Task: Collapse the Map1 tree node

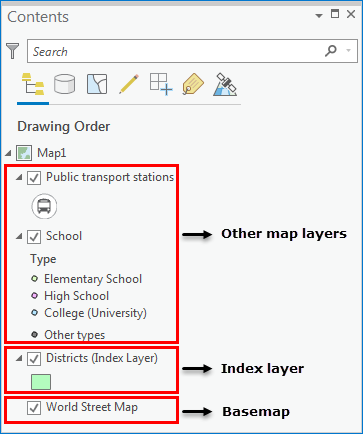Action: click(x=8, y=153)
